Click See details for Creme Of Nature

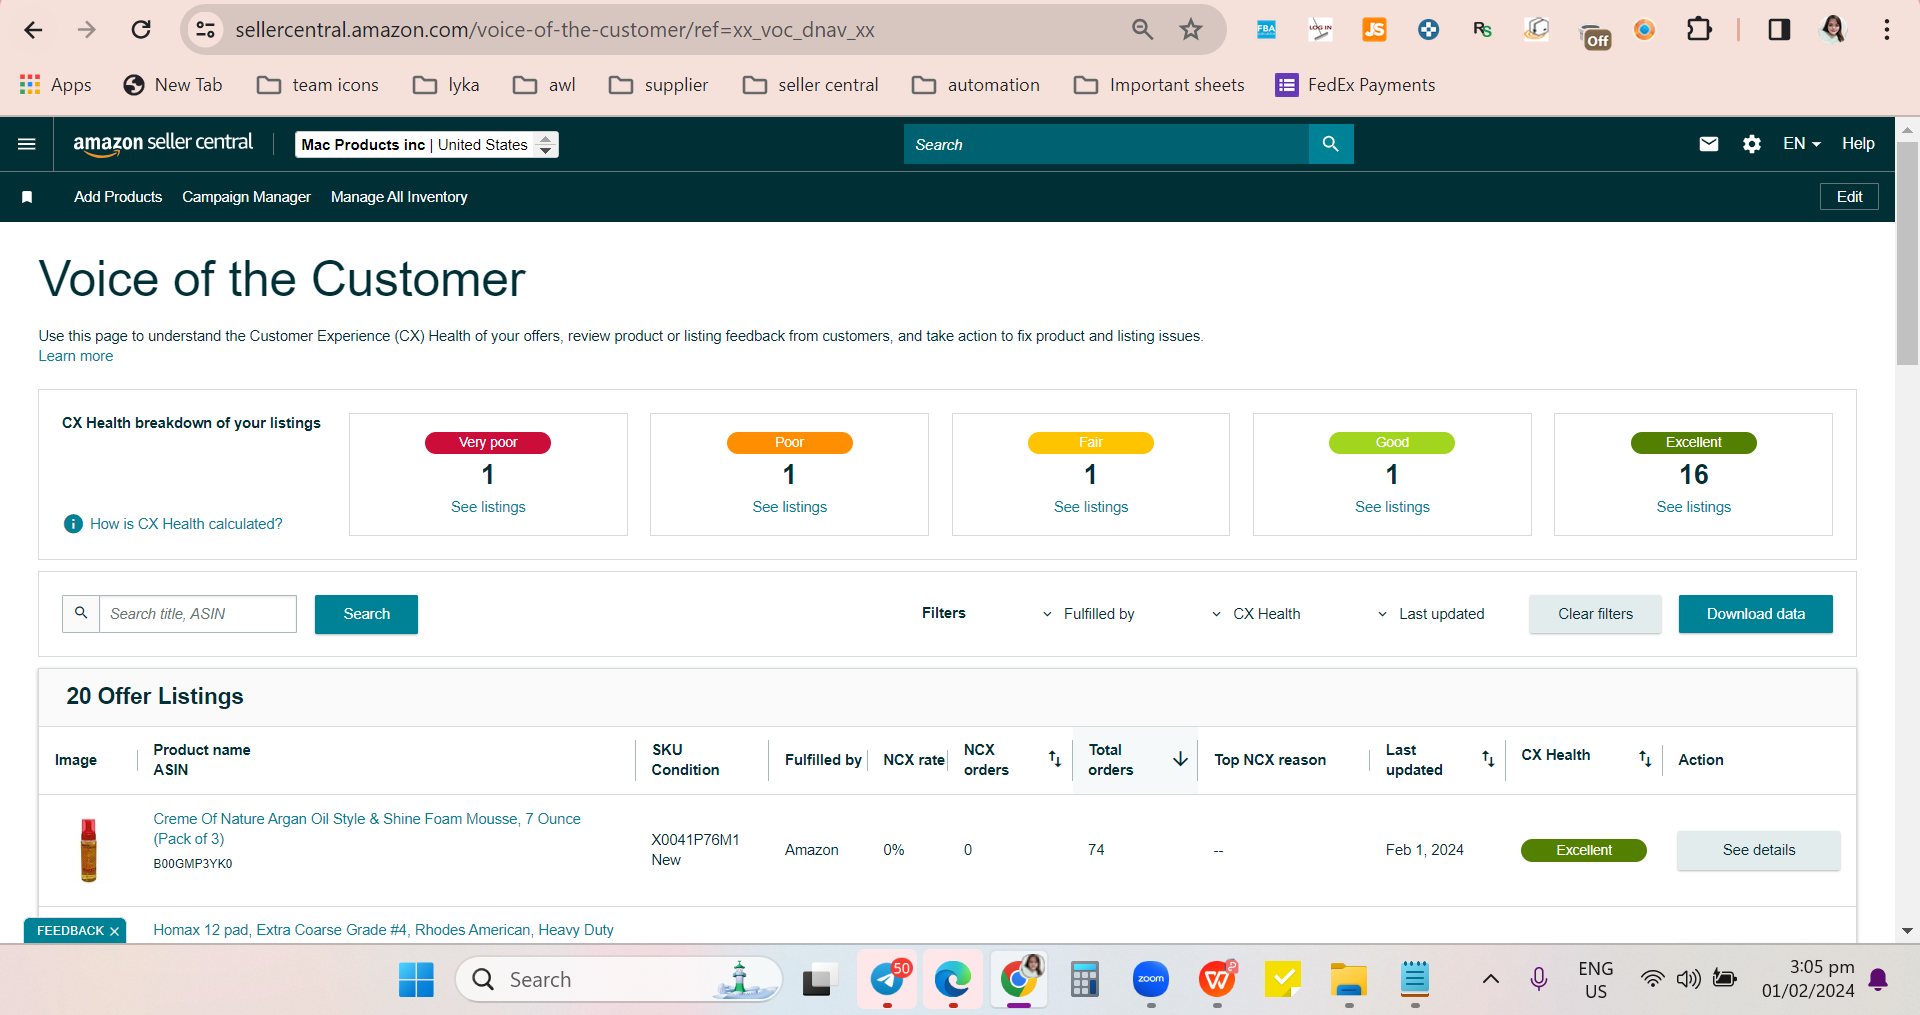pyautogui.click(x=1758, y=850)
